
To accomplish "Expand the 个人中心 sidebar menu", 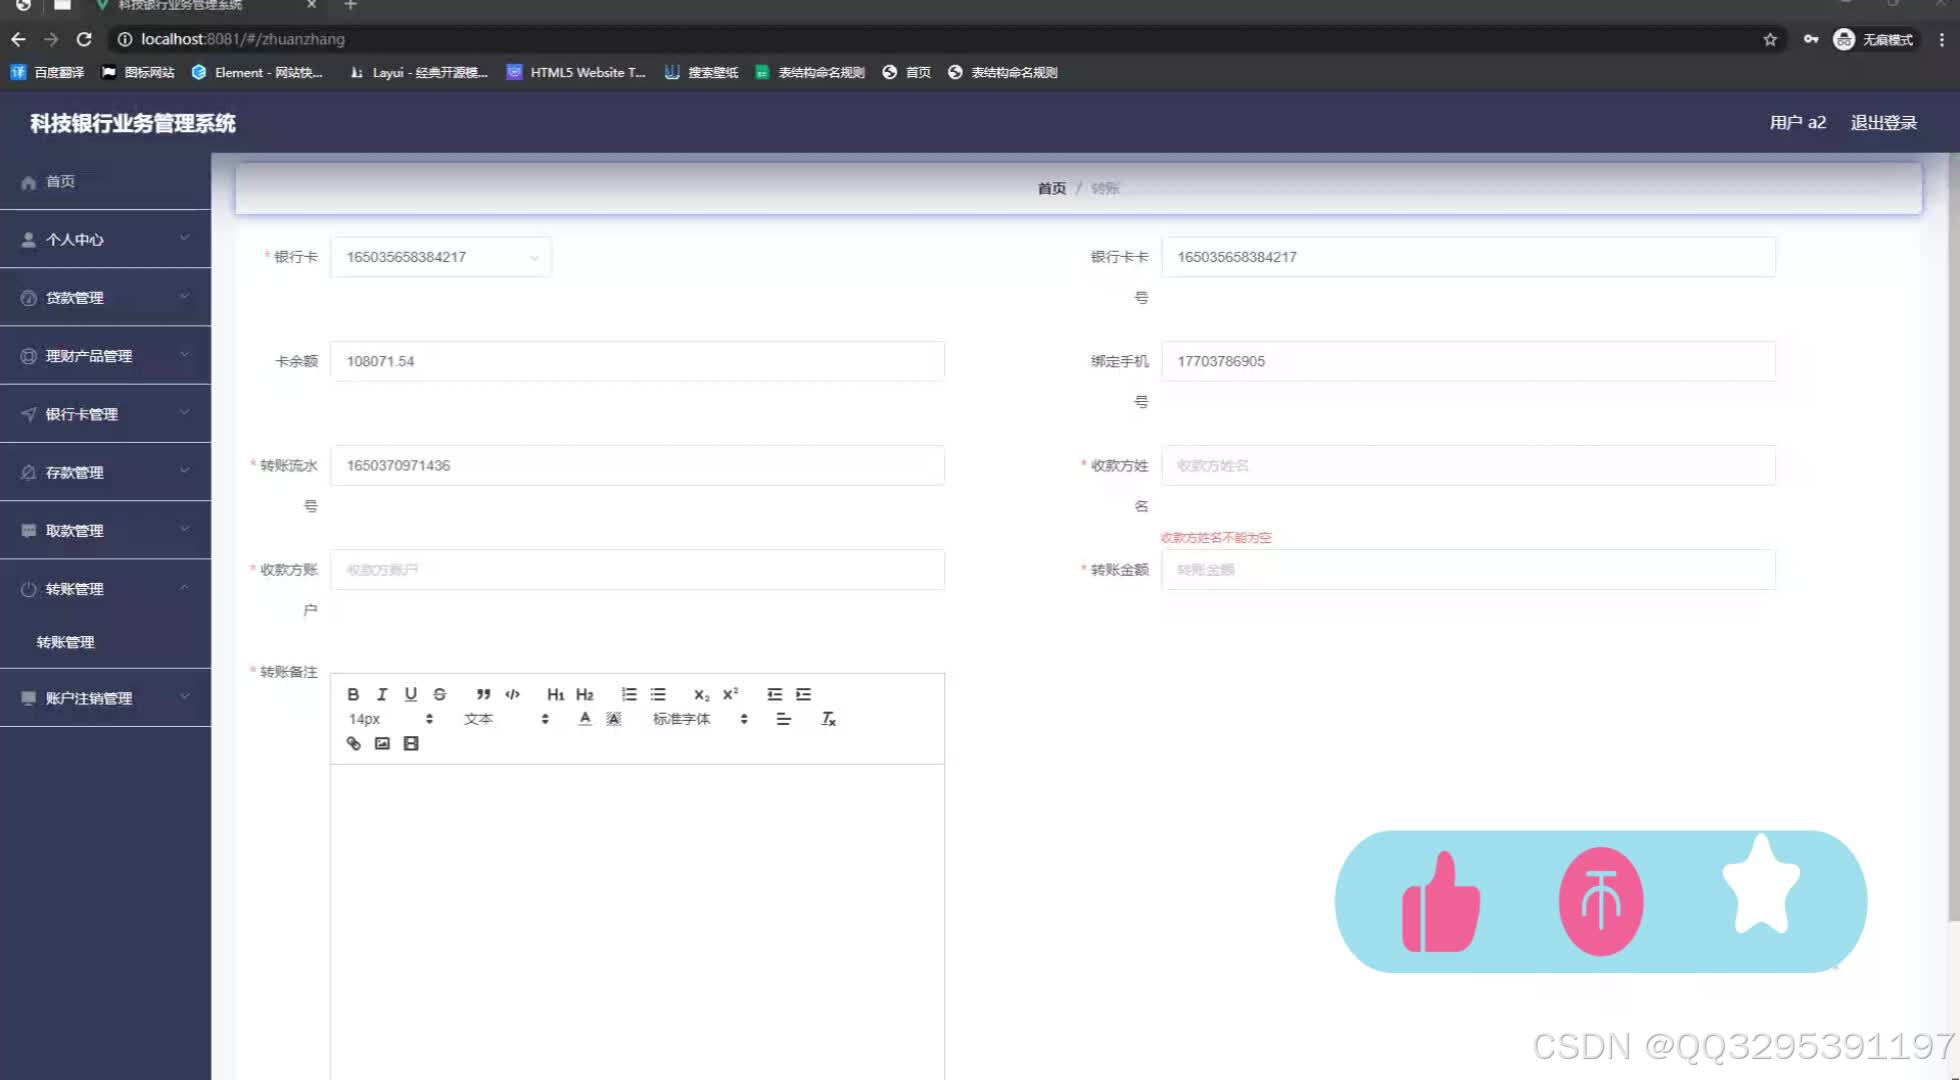I will tap(105, 239).
